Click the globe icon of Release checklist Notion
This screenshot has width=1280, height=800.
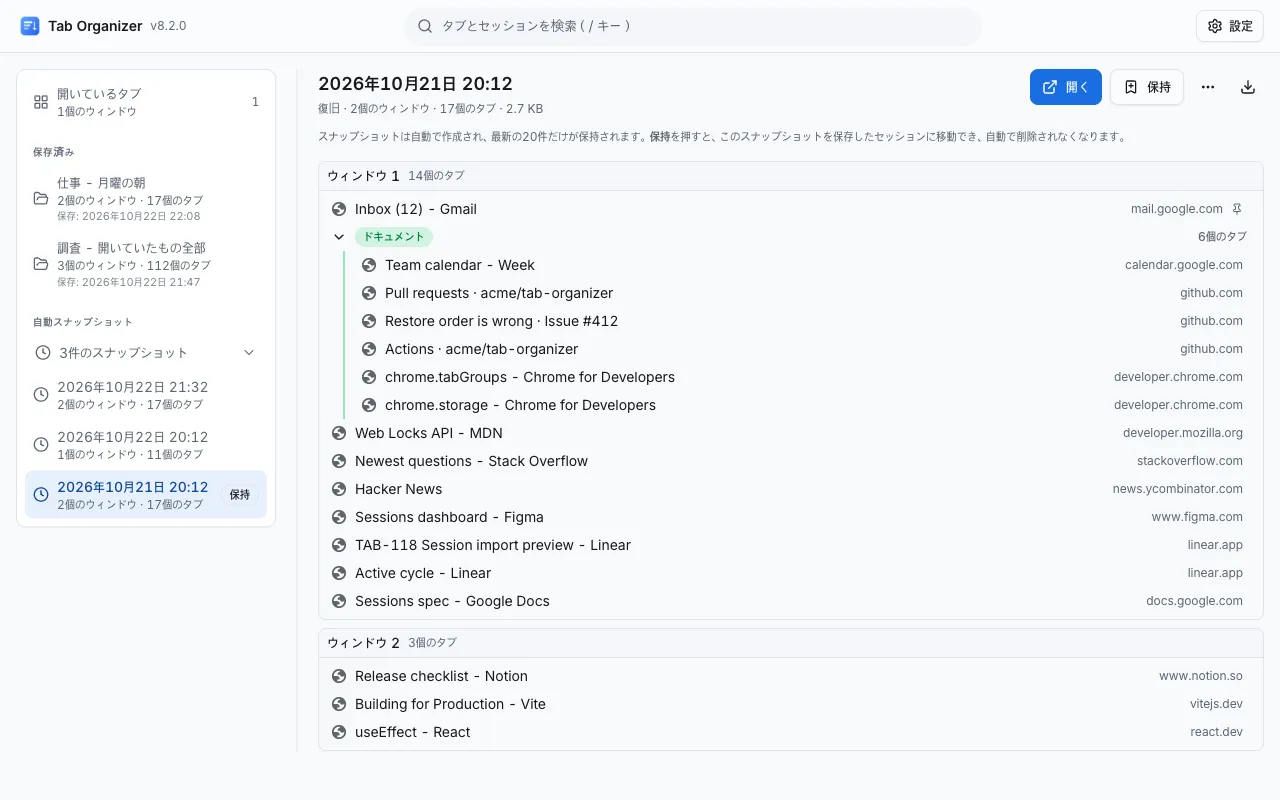(339, 676)
